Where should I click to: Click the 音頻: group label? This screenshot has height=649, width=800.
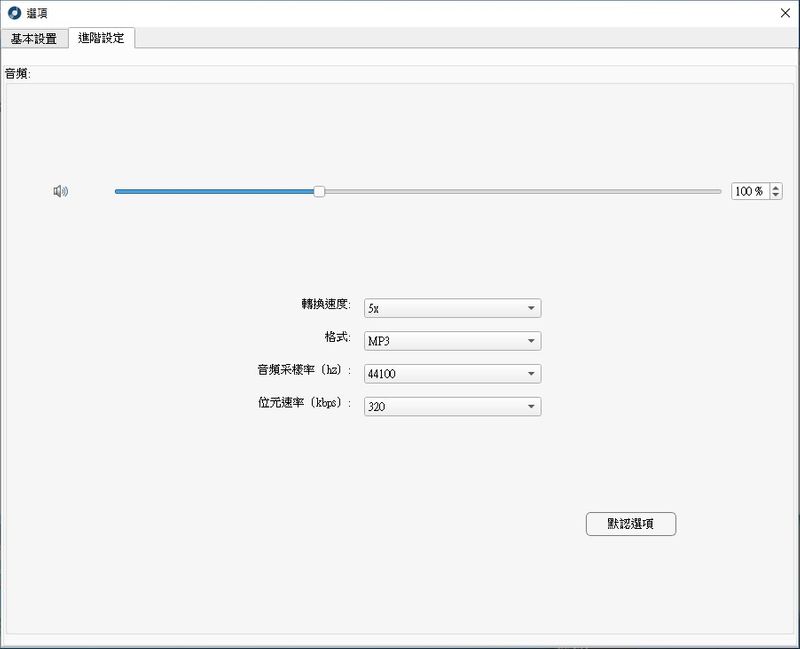[x=18, y=74]
